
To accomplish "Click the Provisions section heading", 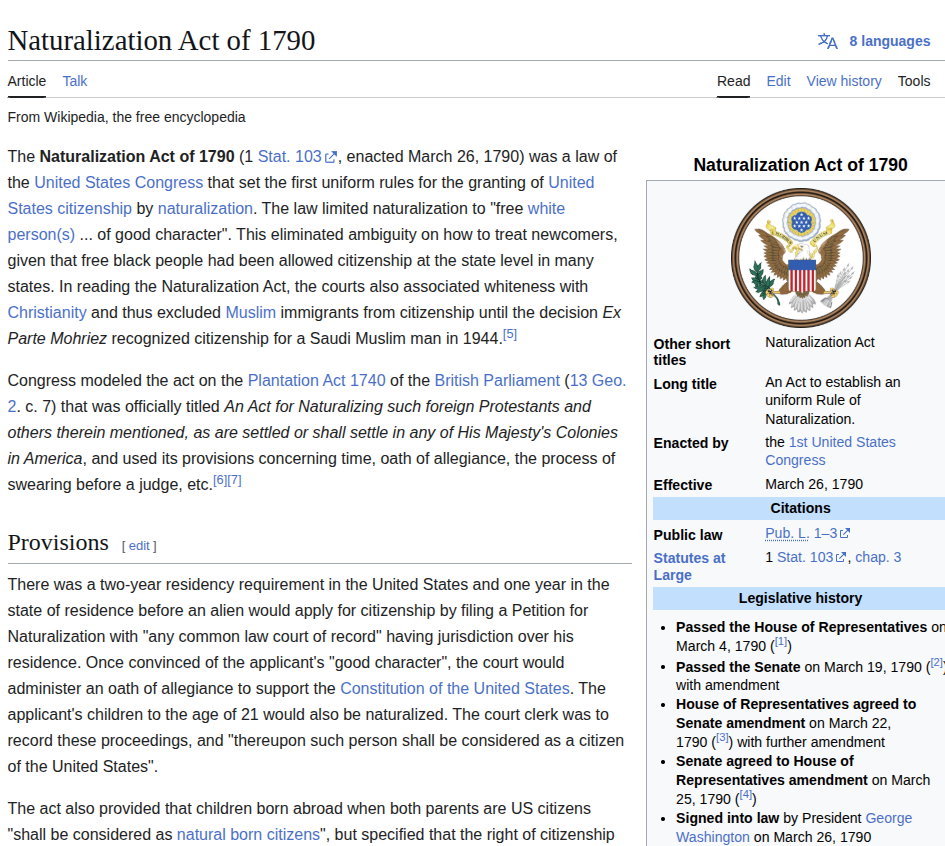I will [x=58, y=543].
